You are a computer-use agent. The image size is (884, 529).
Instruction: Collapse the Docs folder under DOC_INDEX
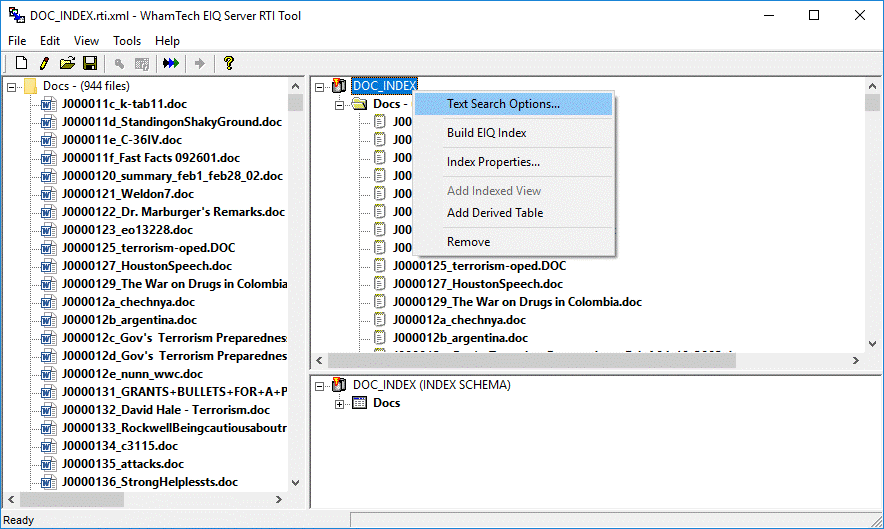click(339, 105)
